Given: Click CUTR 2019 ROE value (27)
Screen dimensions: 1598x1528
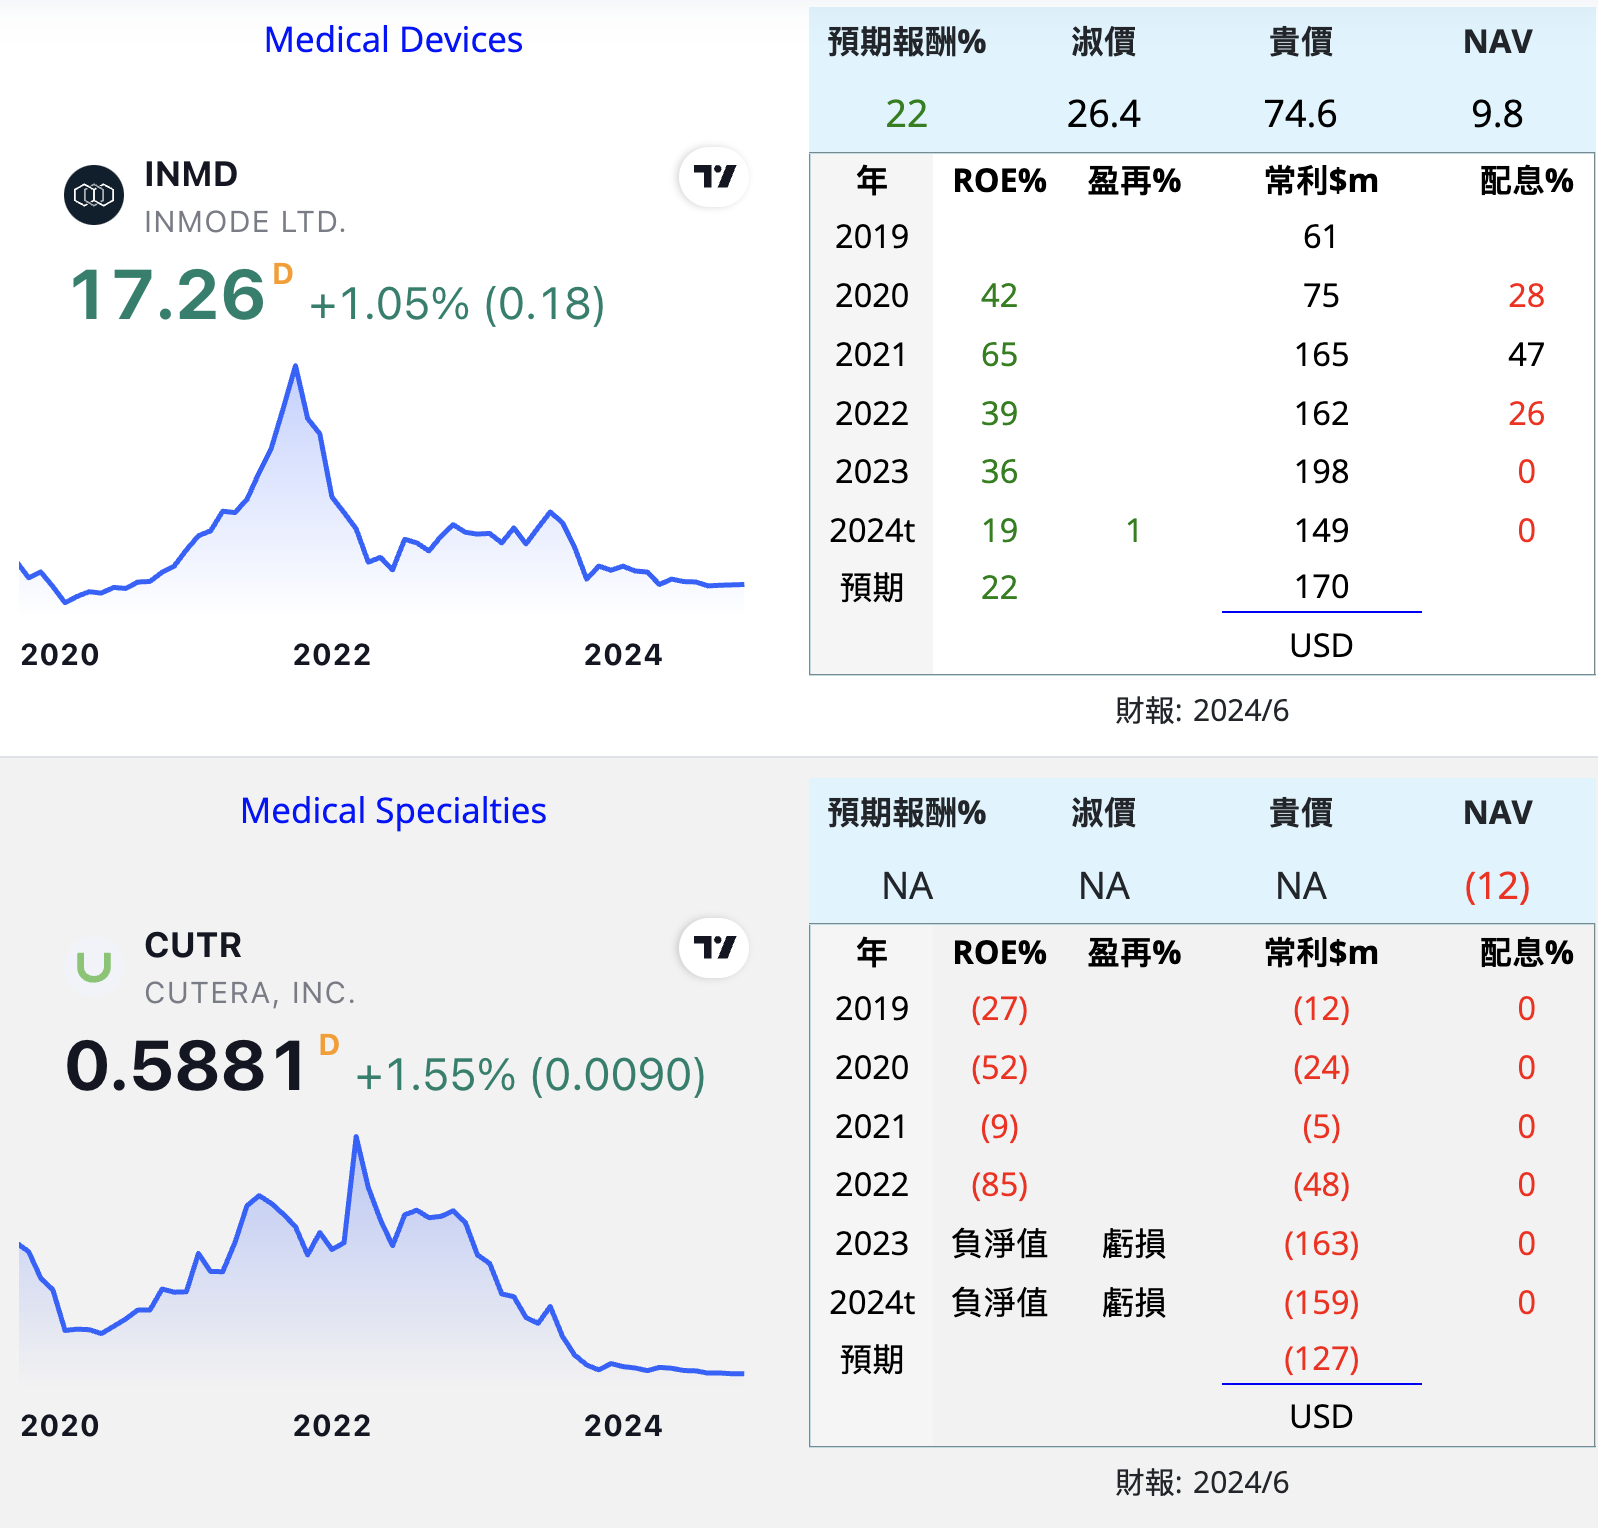Looking at the screenshot, I should coord(1000,1009).
